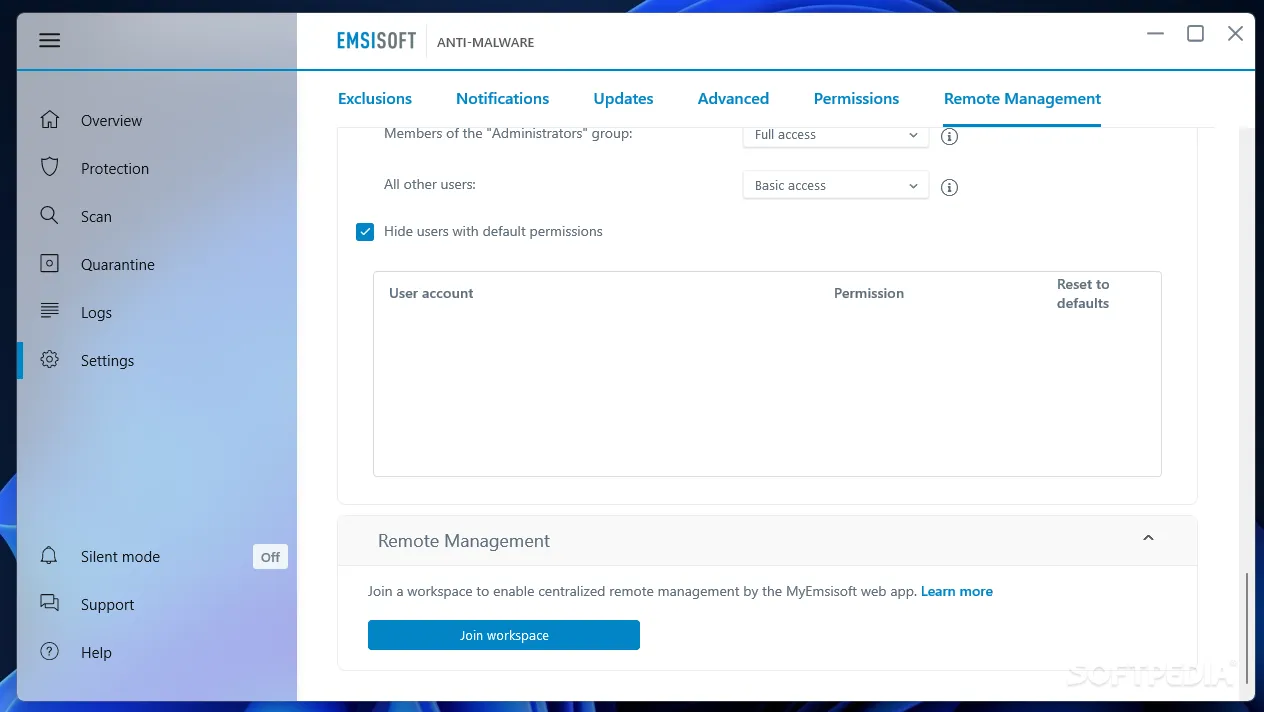Click info icon beside Administrators group dropdown
This screenshot has height=712, width=1264.
950,136
